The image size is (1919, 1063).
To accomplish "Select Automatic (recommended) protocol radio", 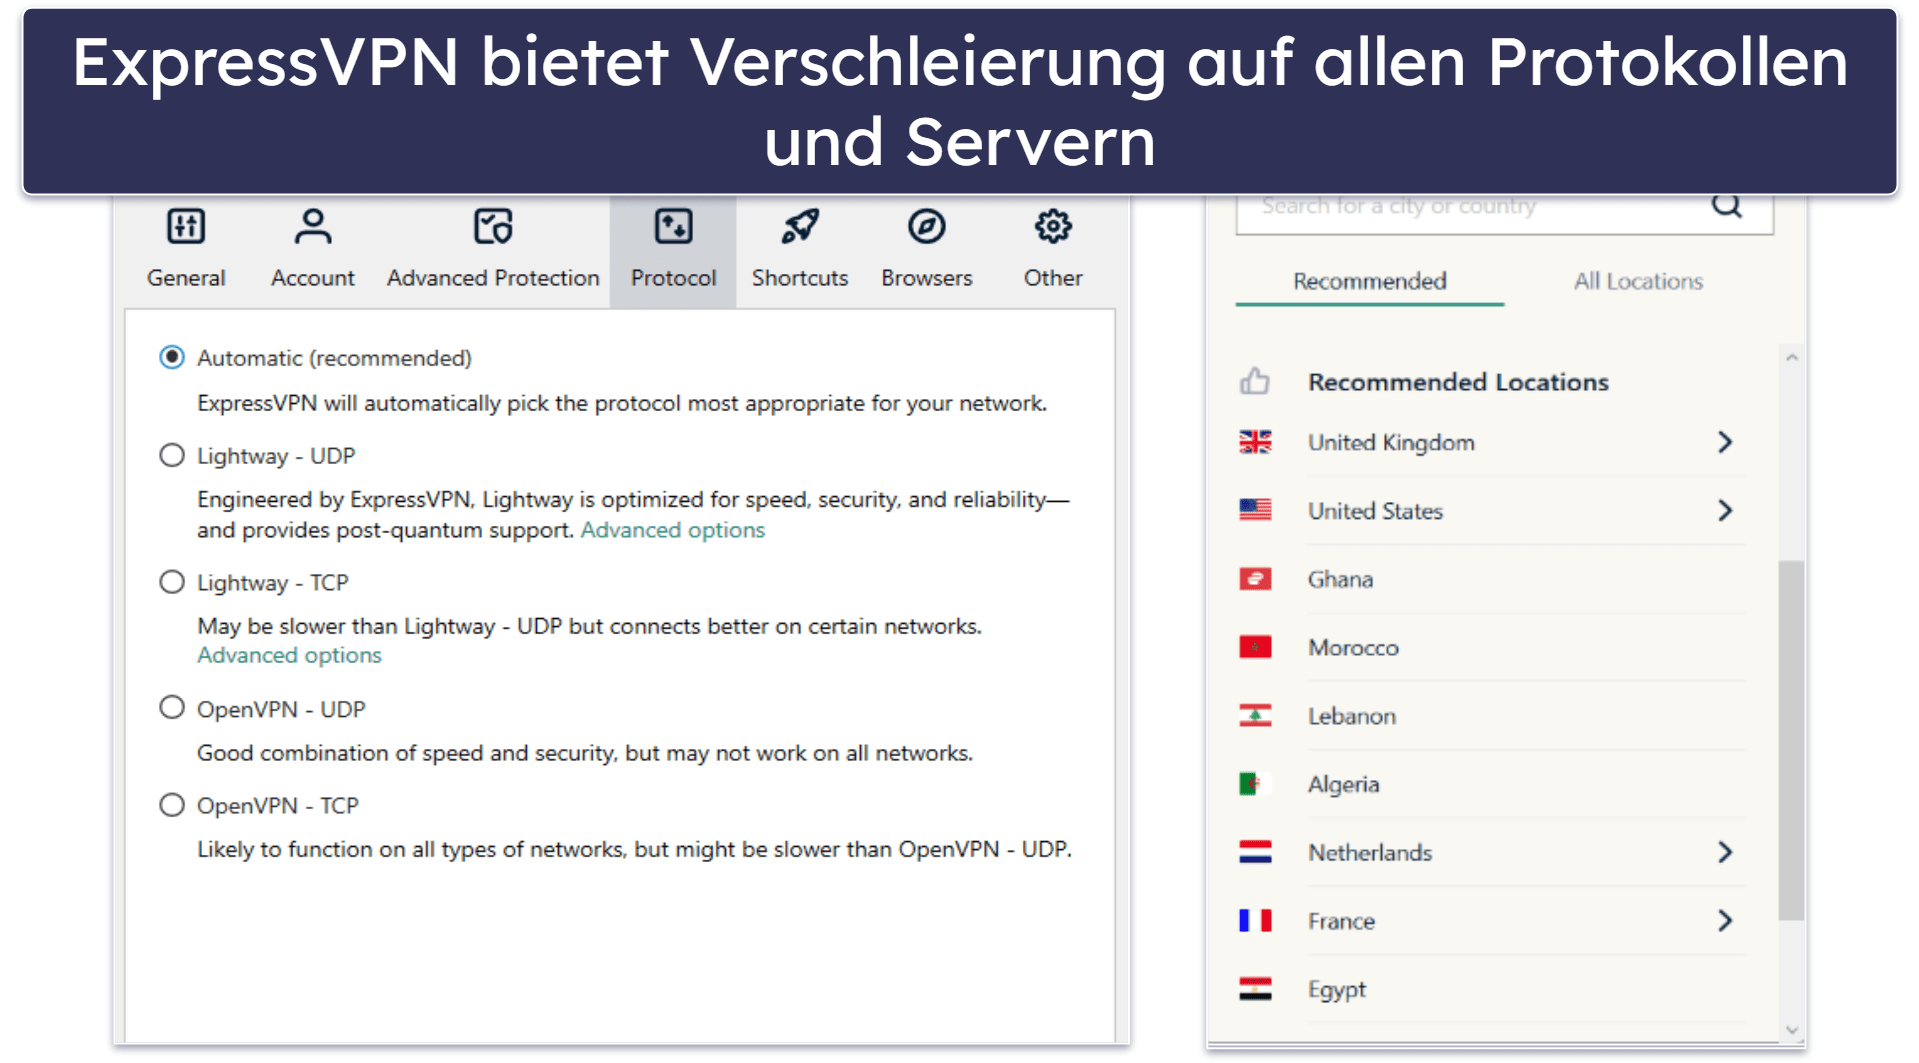I will [x=172, y=357].
